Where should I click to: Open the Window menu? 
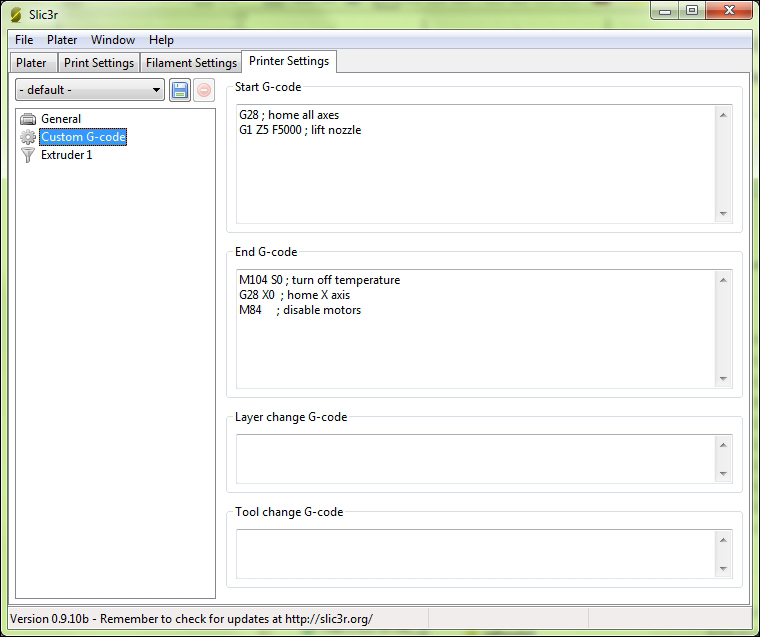coord(113,40)
